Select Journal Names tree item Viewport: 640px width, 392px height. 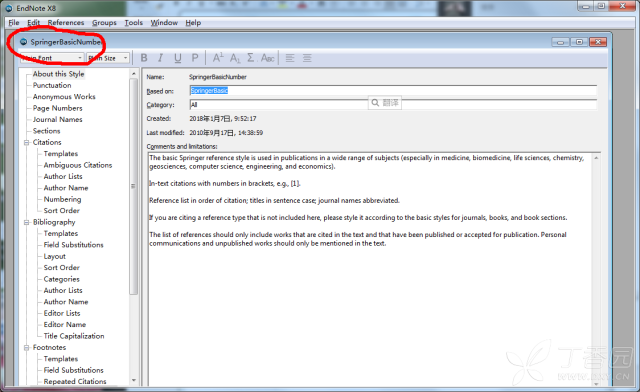click(x=58, y=120)
